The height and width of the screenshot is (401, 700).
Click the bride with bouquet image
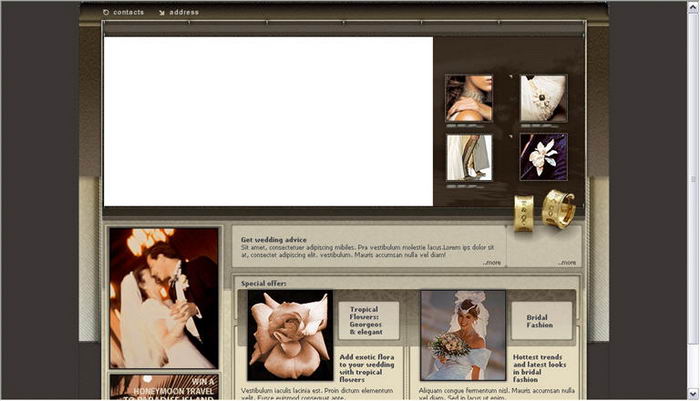(x=462, y=335)
